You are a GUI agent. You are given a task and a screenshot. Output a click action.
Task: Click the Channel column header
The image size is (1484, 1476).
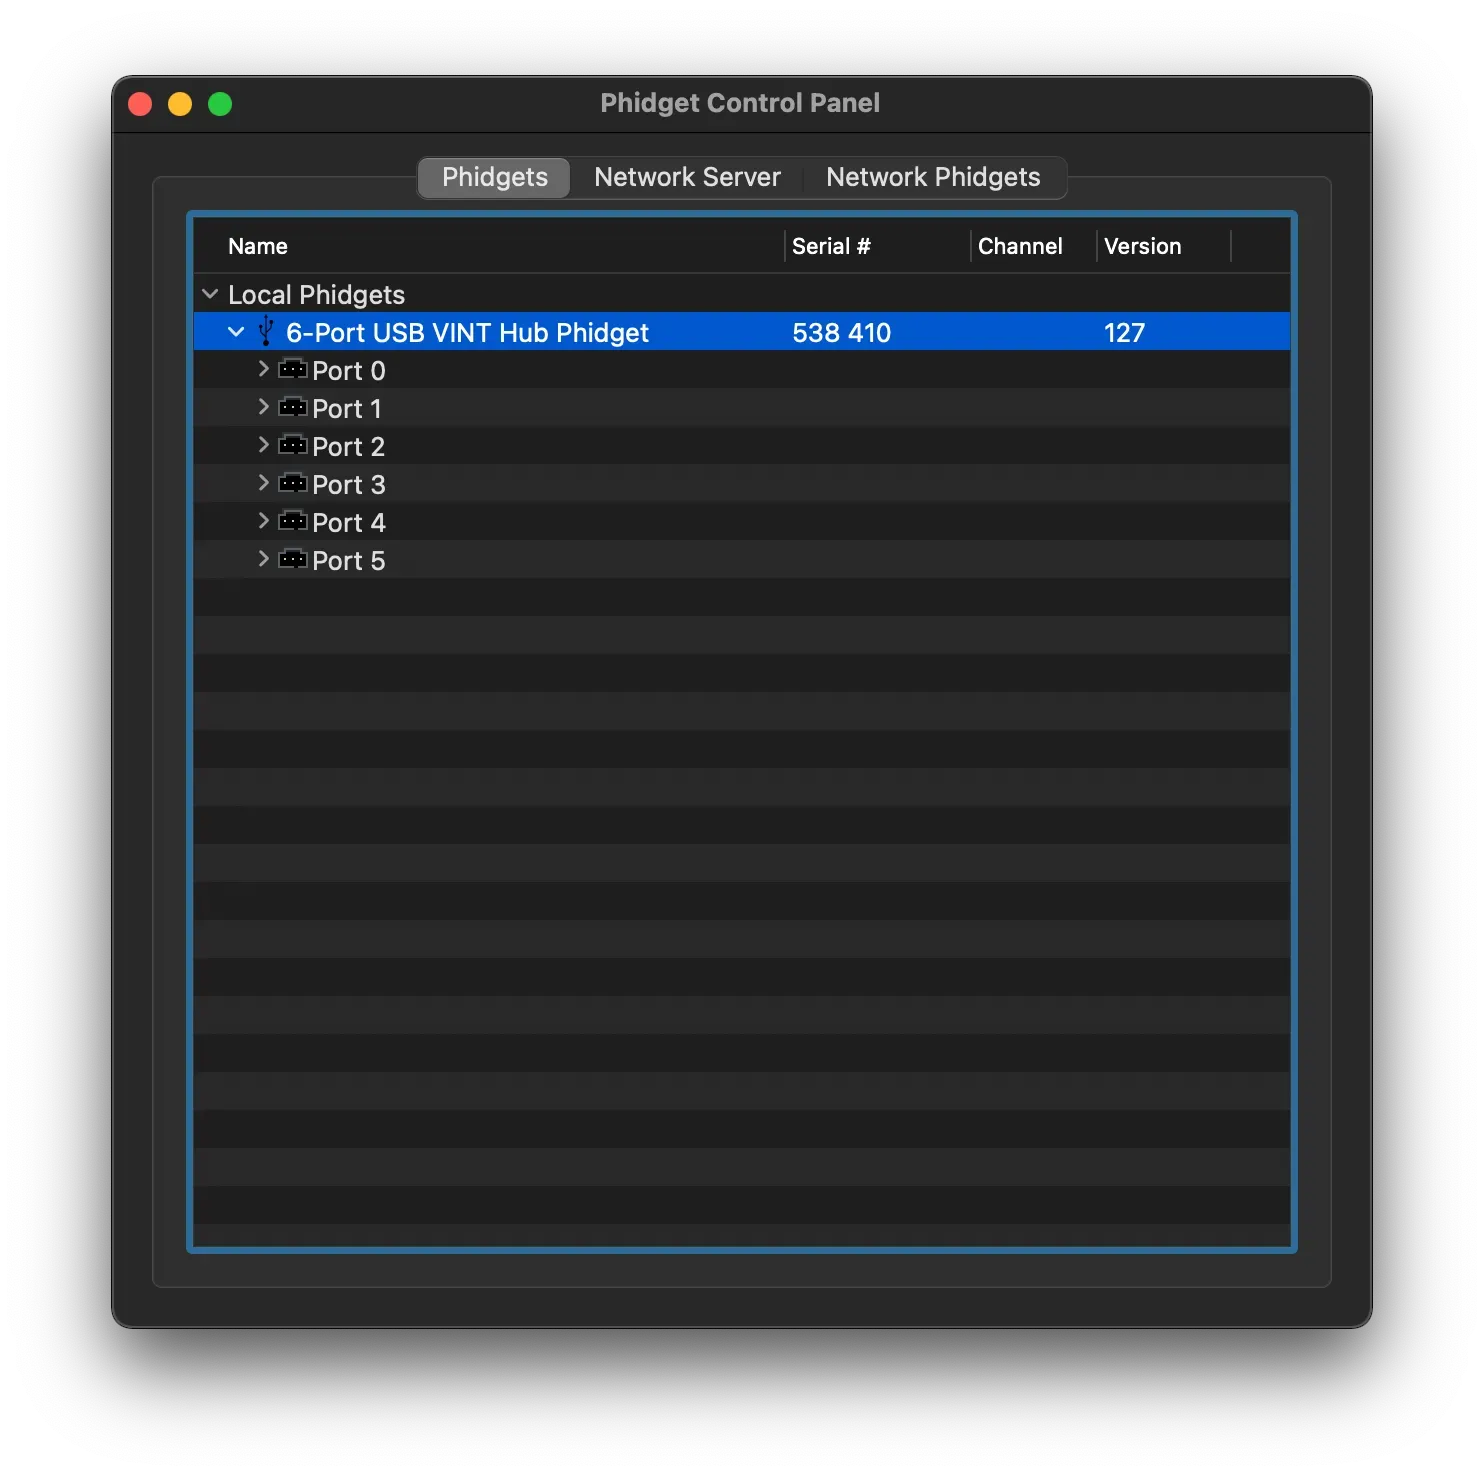pyautogui.click(x=1033, y=246)
